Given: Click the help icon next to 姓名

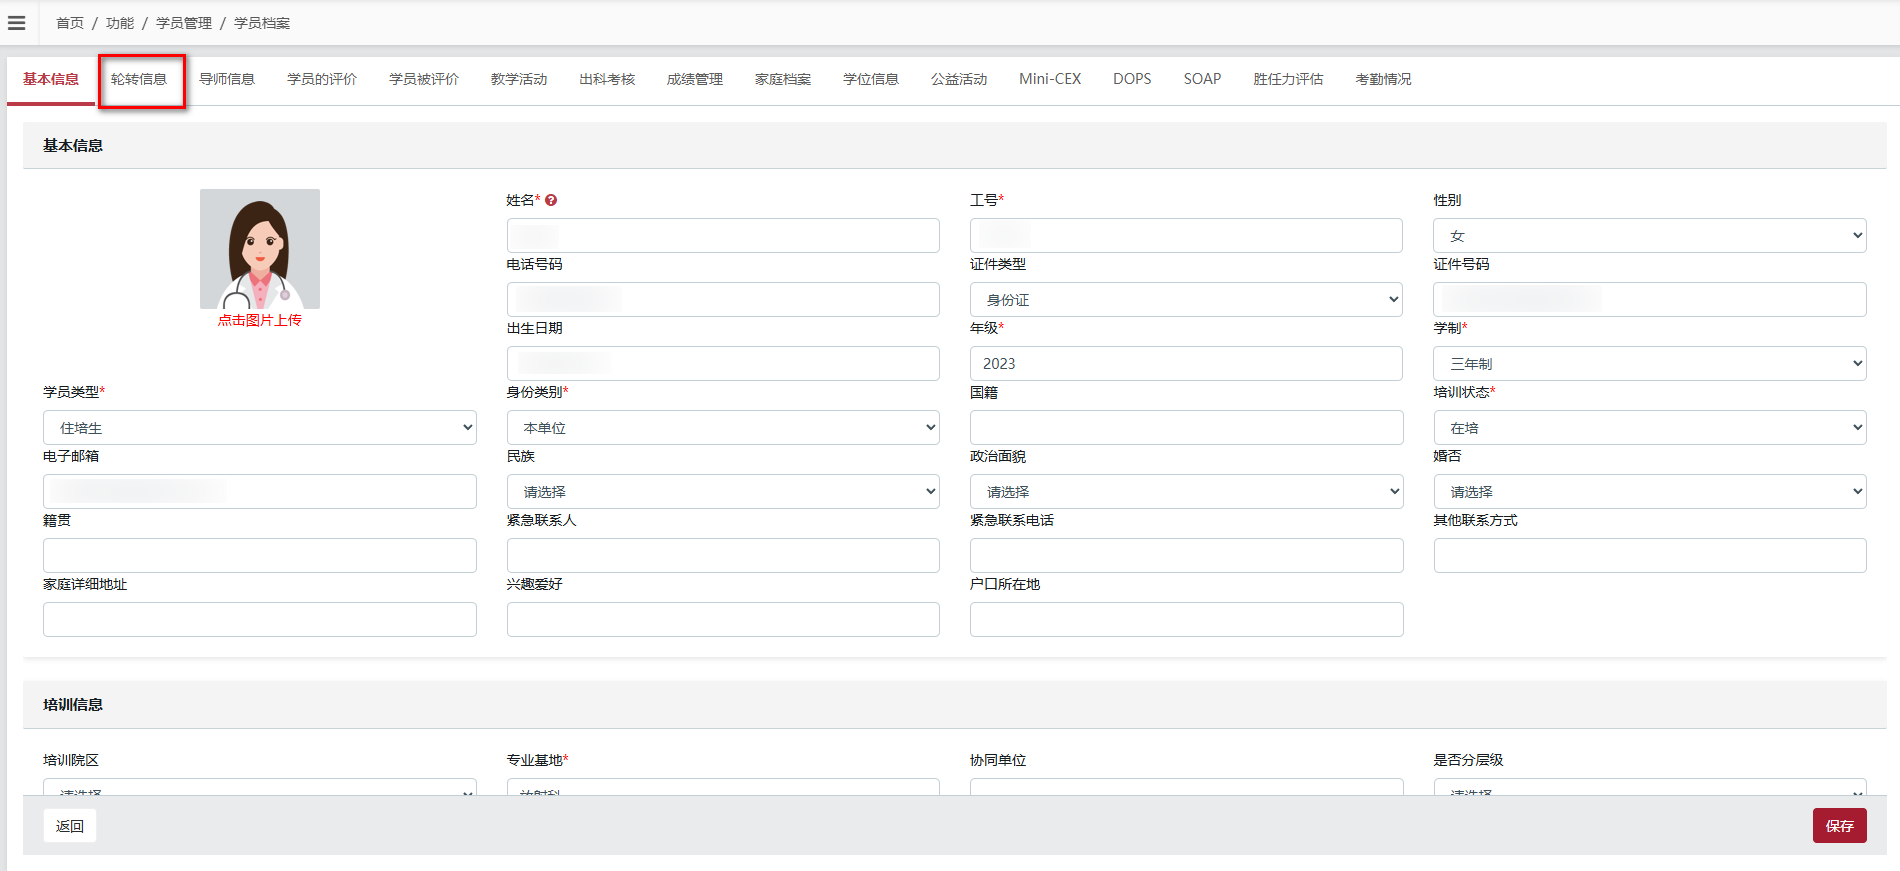Looking at the screenshot, I should 551,200.
